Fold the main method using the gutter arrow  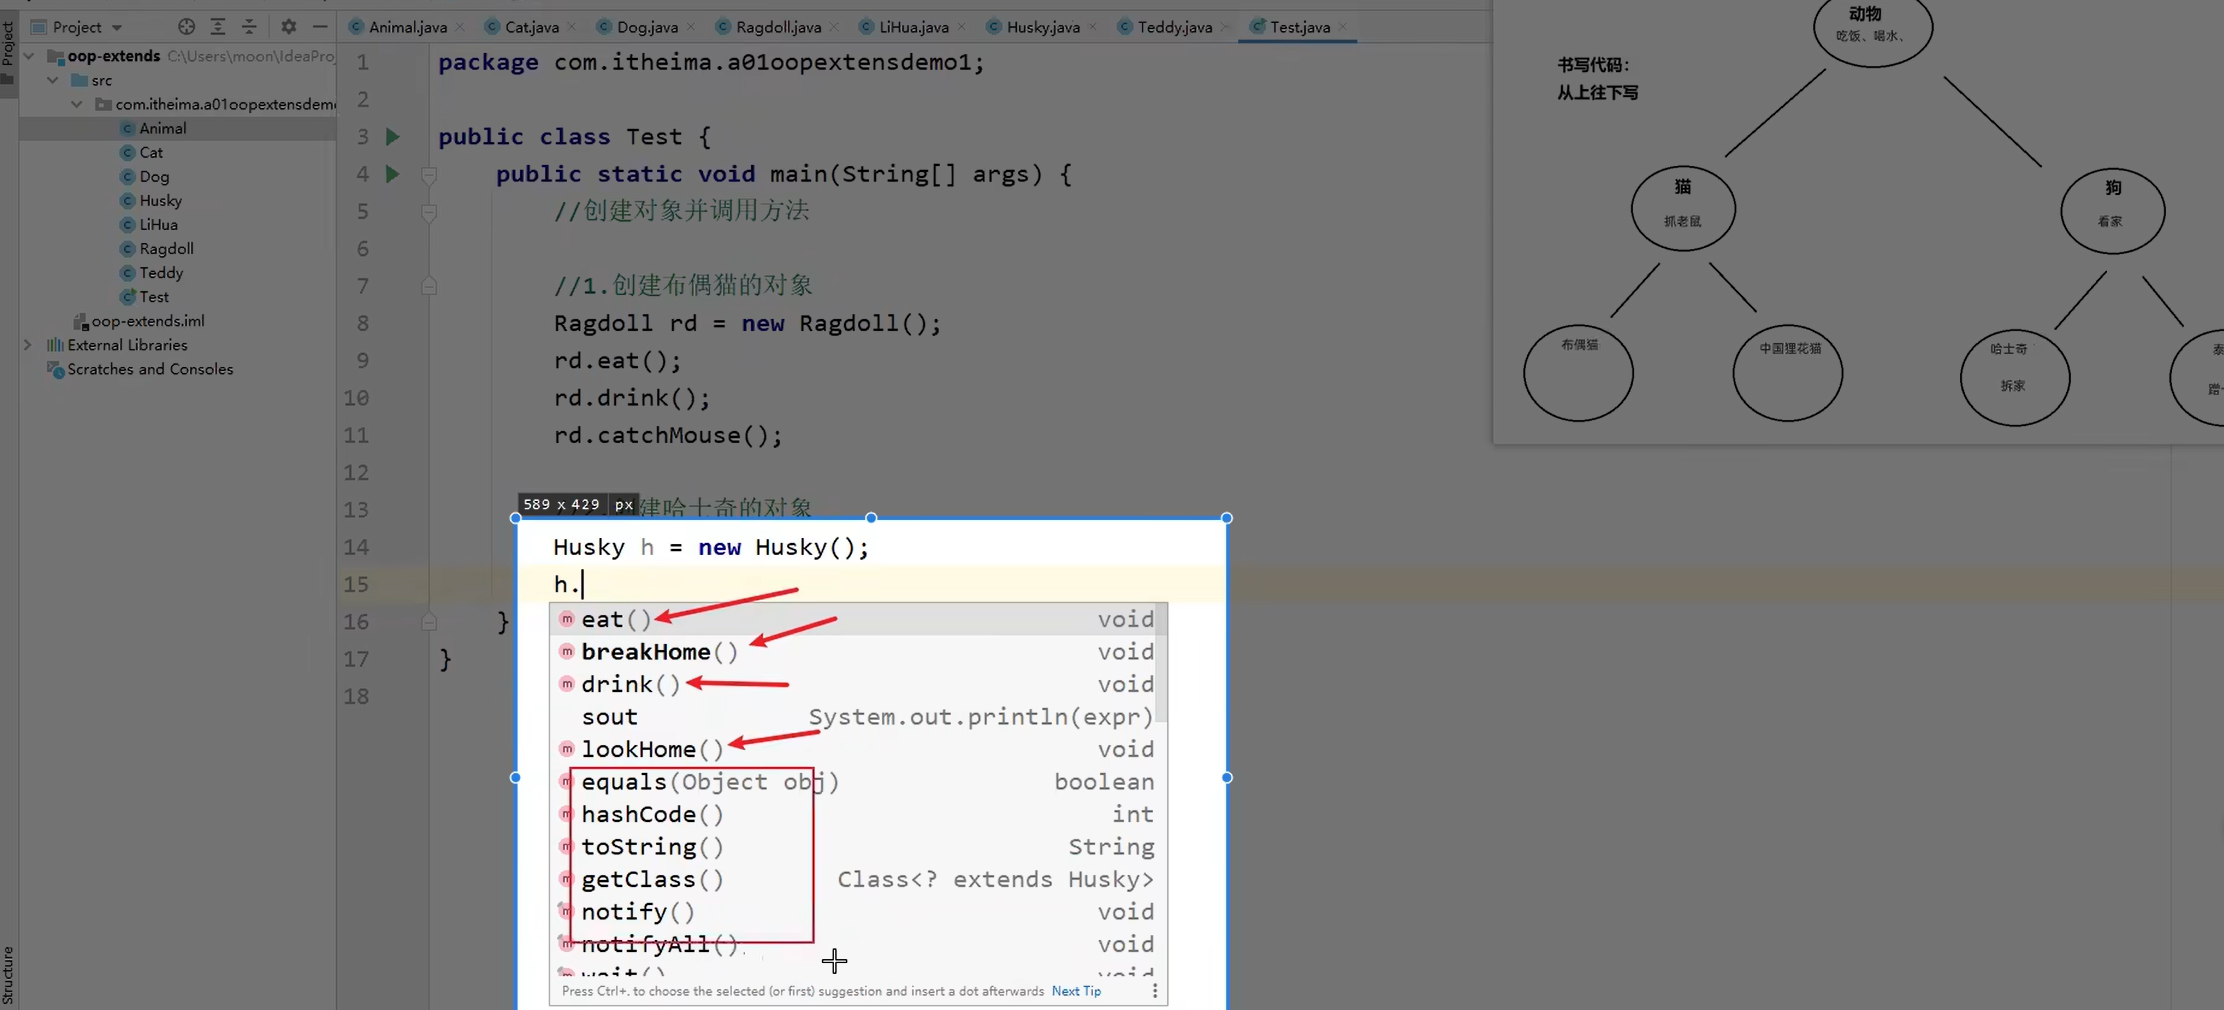[430, 174]
